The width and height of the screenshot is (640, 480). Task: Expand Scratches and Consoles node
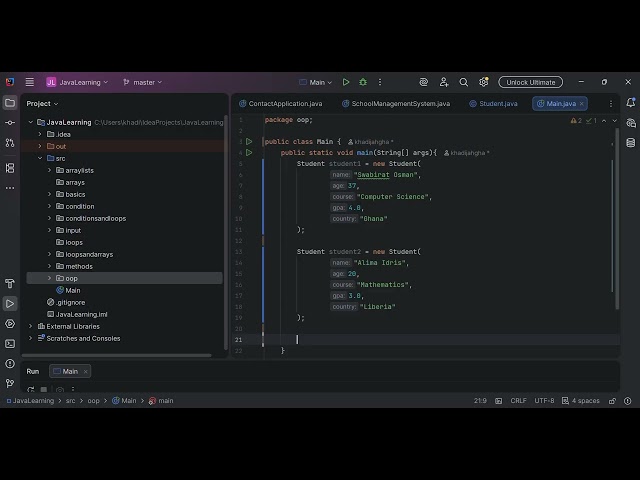pyautogui.click(x=31, y=338)
